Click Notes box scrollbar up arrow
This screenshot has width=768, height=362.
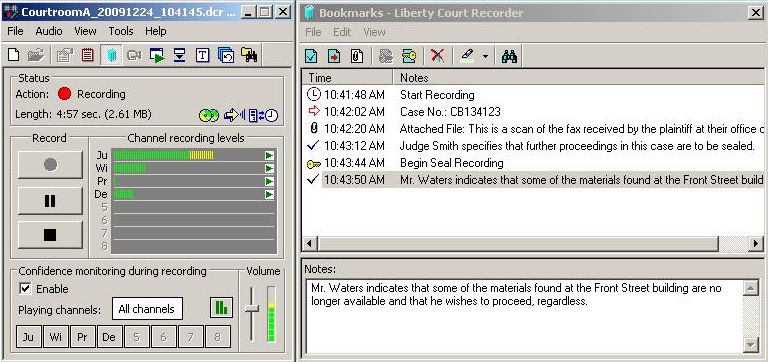(x=751, y=288)
